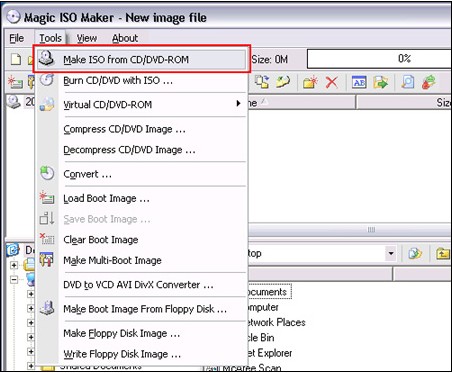The height and width of the screenshot is (373, 452).
Task: Open DVD to VCD AVI DivX Converter
Action: (x=141, y=285)
